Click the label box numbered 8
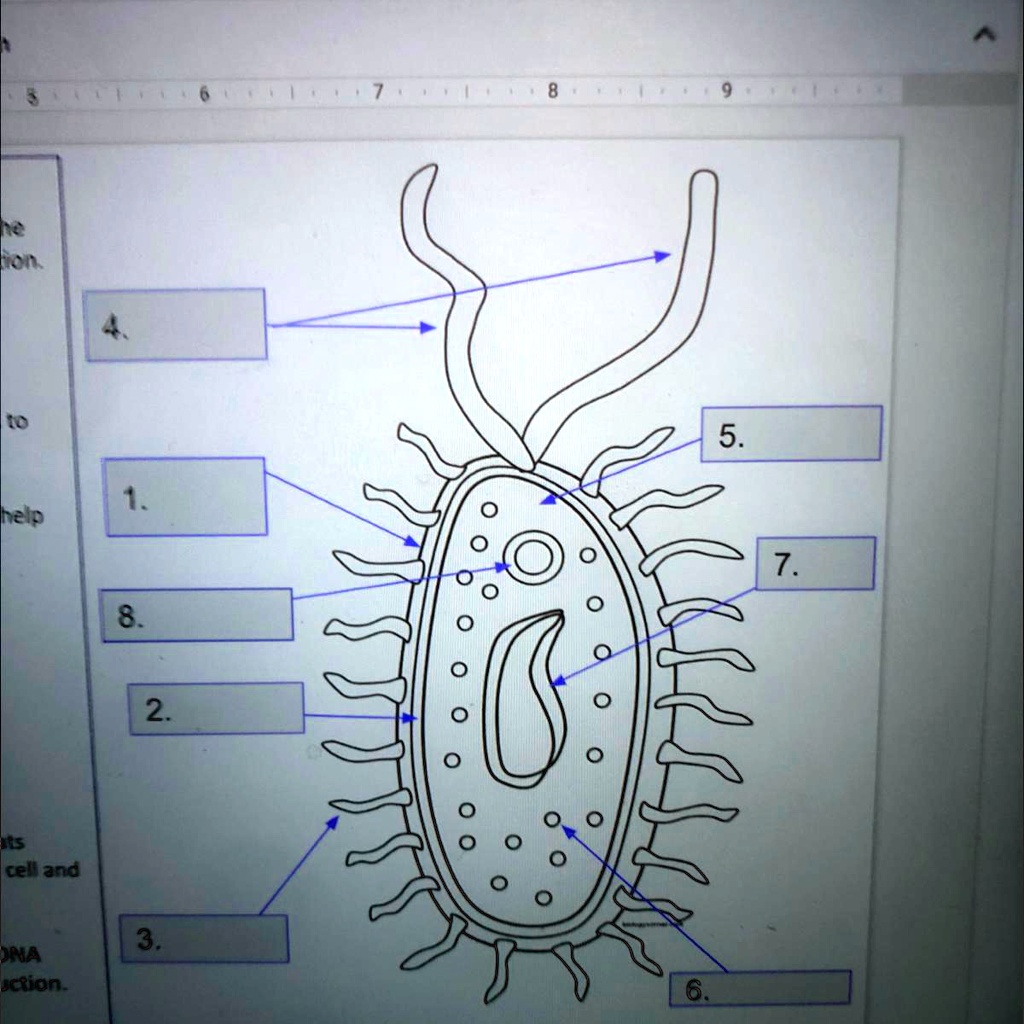This screenshot has width=1024, height=1024. tap(196, 614)
